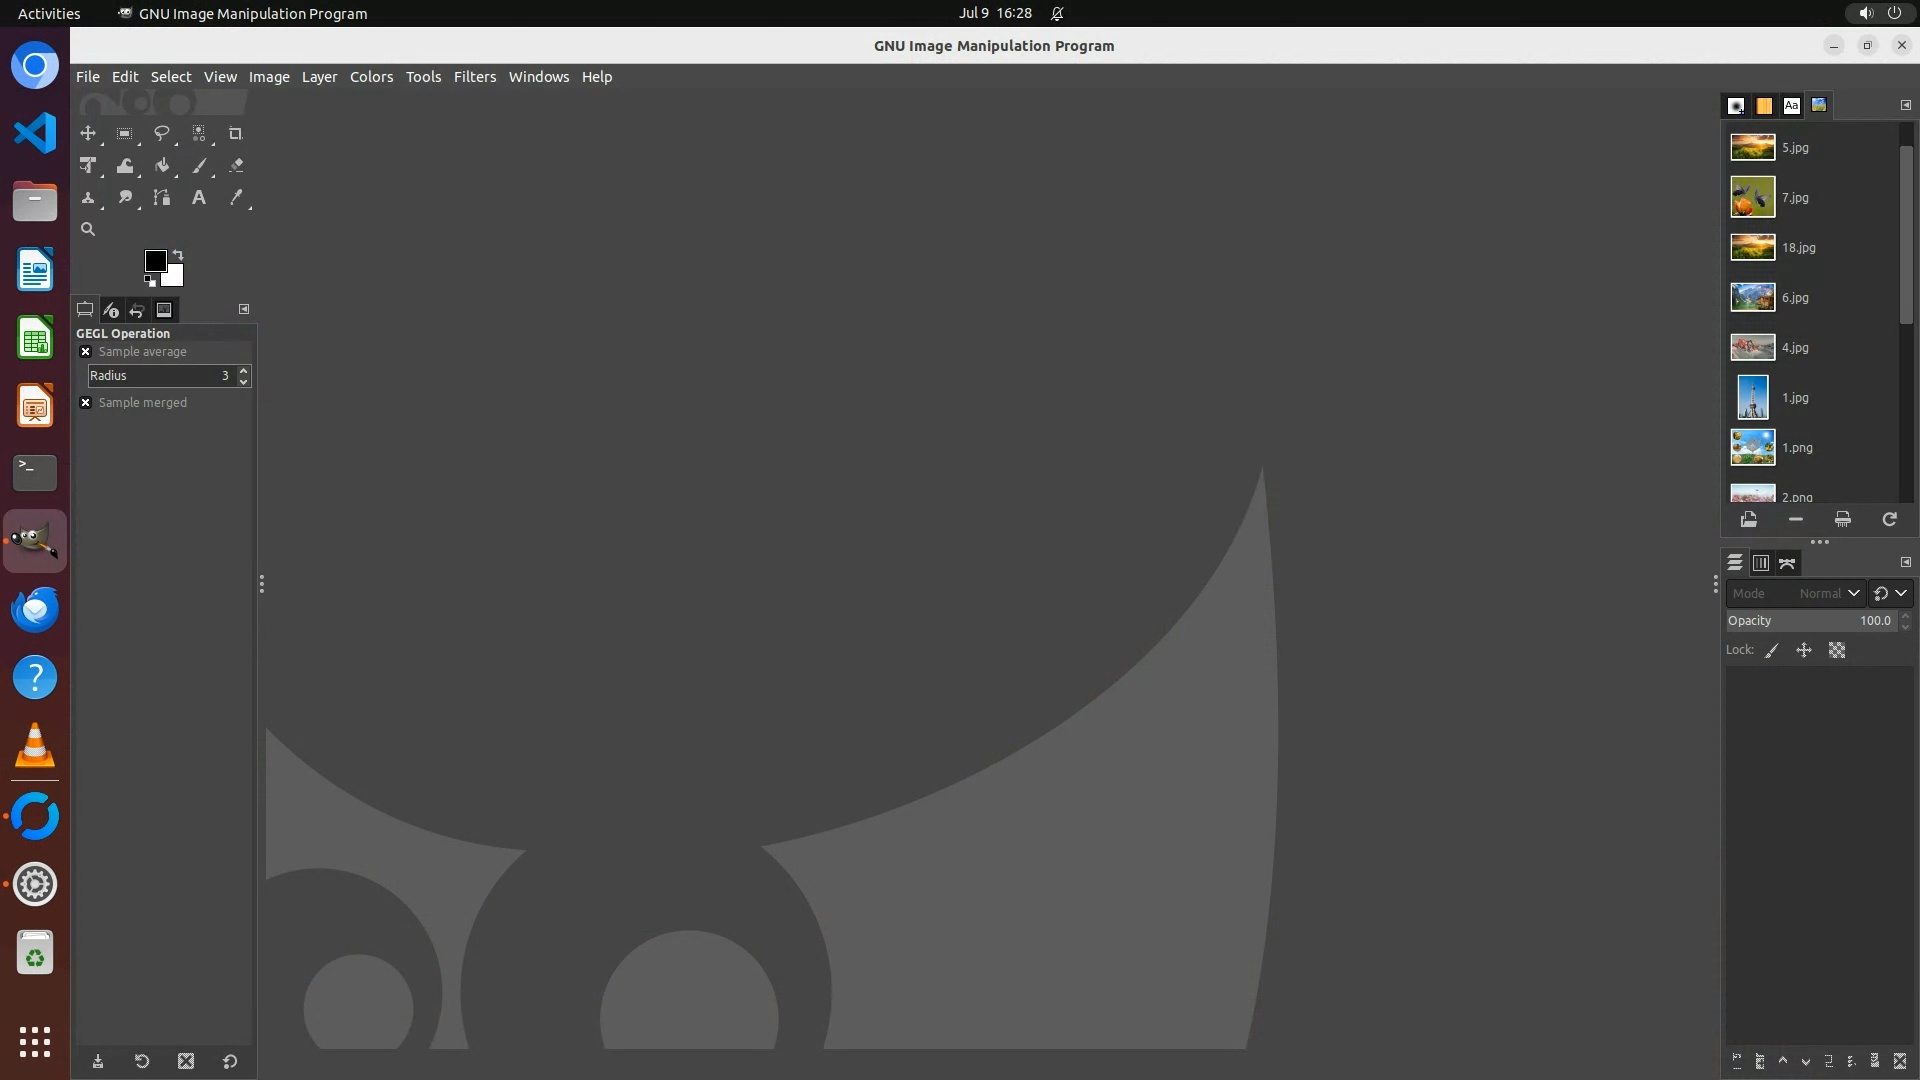Viewport: 1920px width, 1080px height.
Task: Open the Filters menu
Action: click(x=474, y=77)
